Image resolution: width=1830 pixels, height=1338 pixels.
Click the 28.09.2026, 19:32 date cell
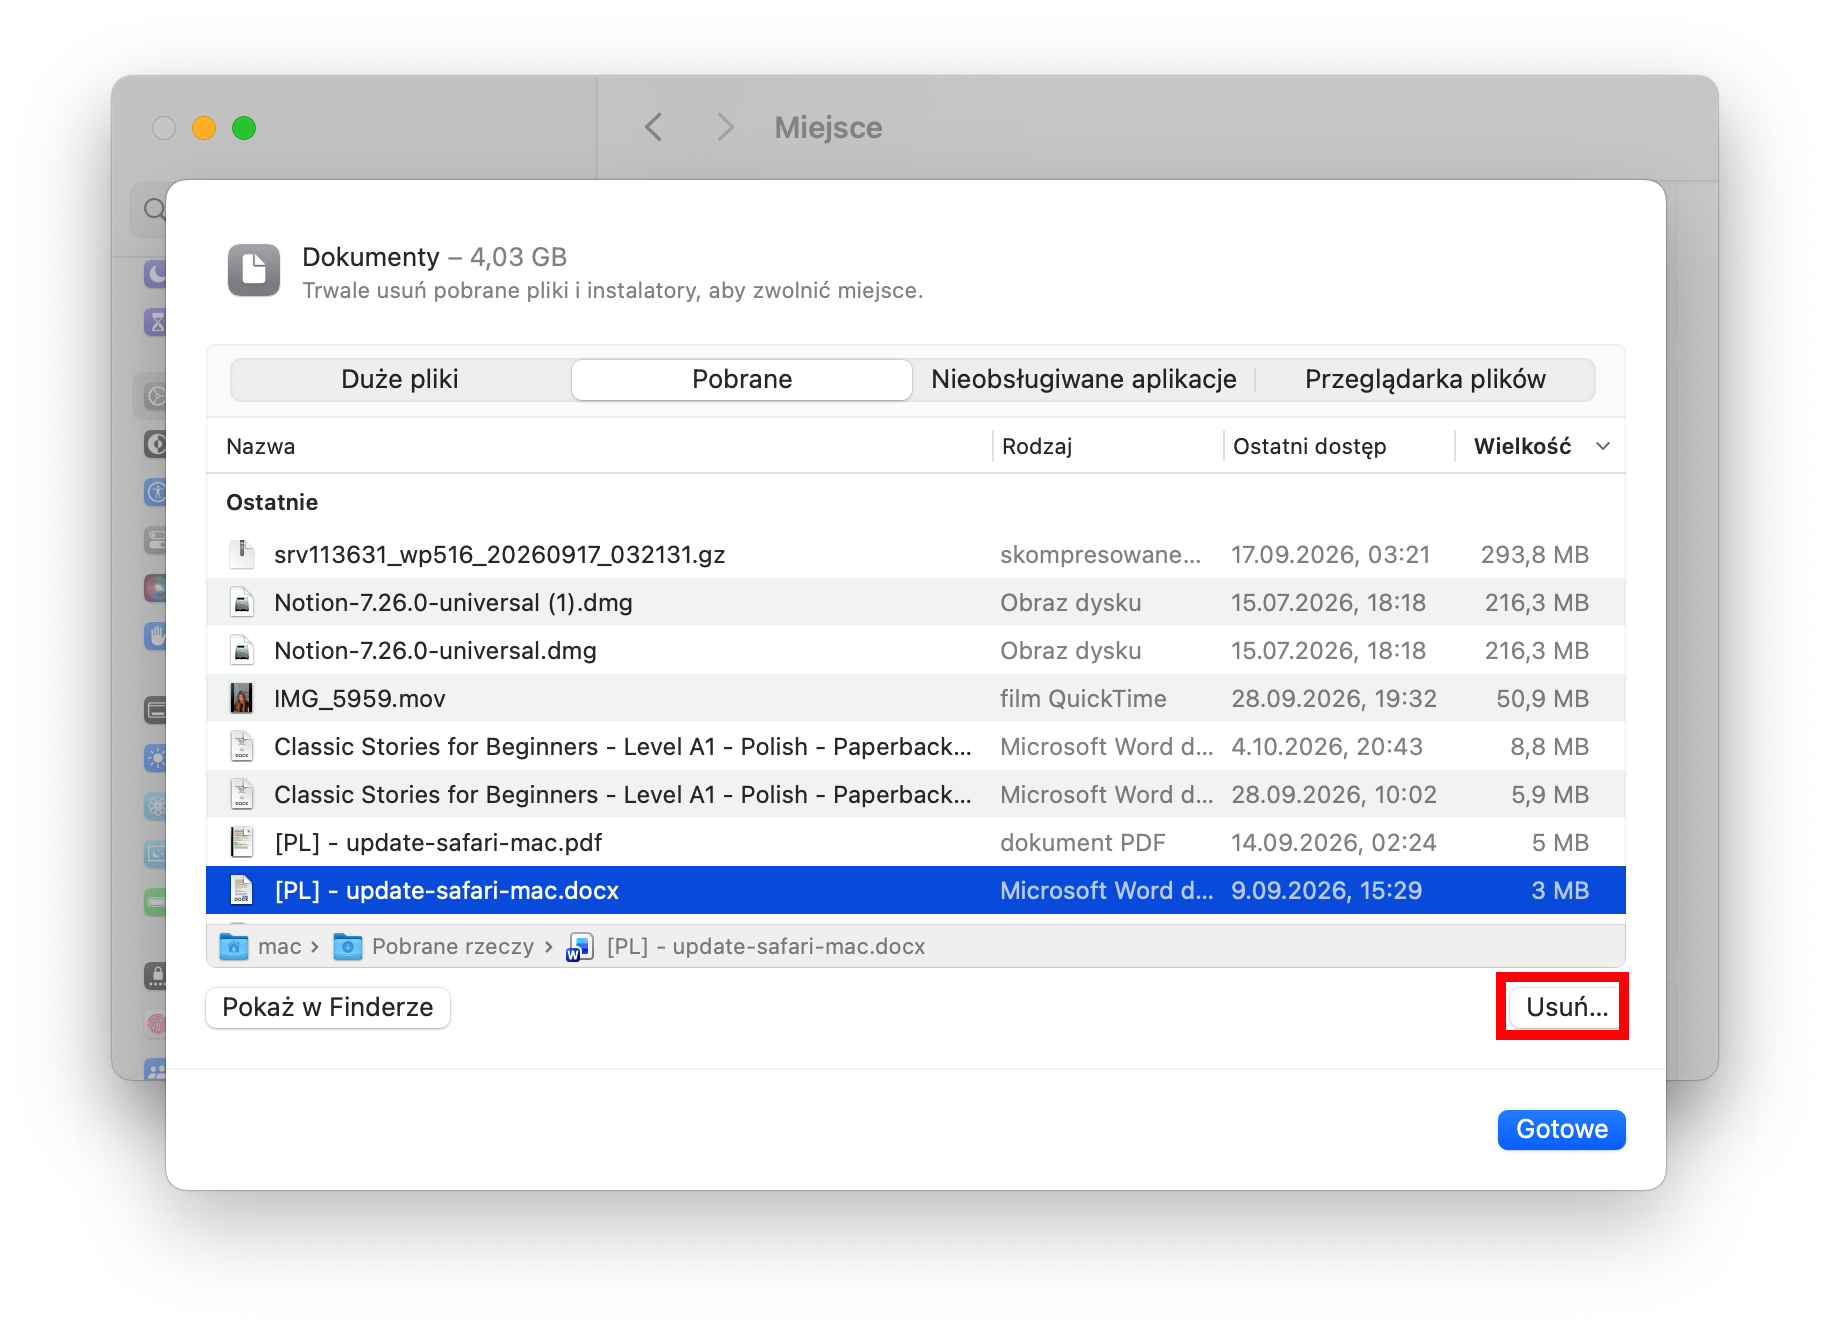pos(1334,698)
